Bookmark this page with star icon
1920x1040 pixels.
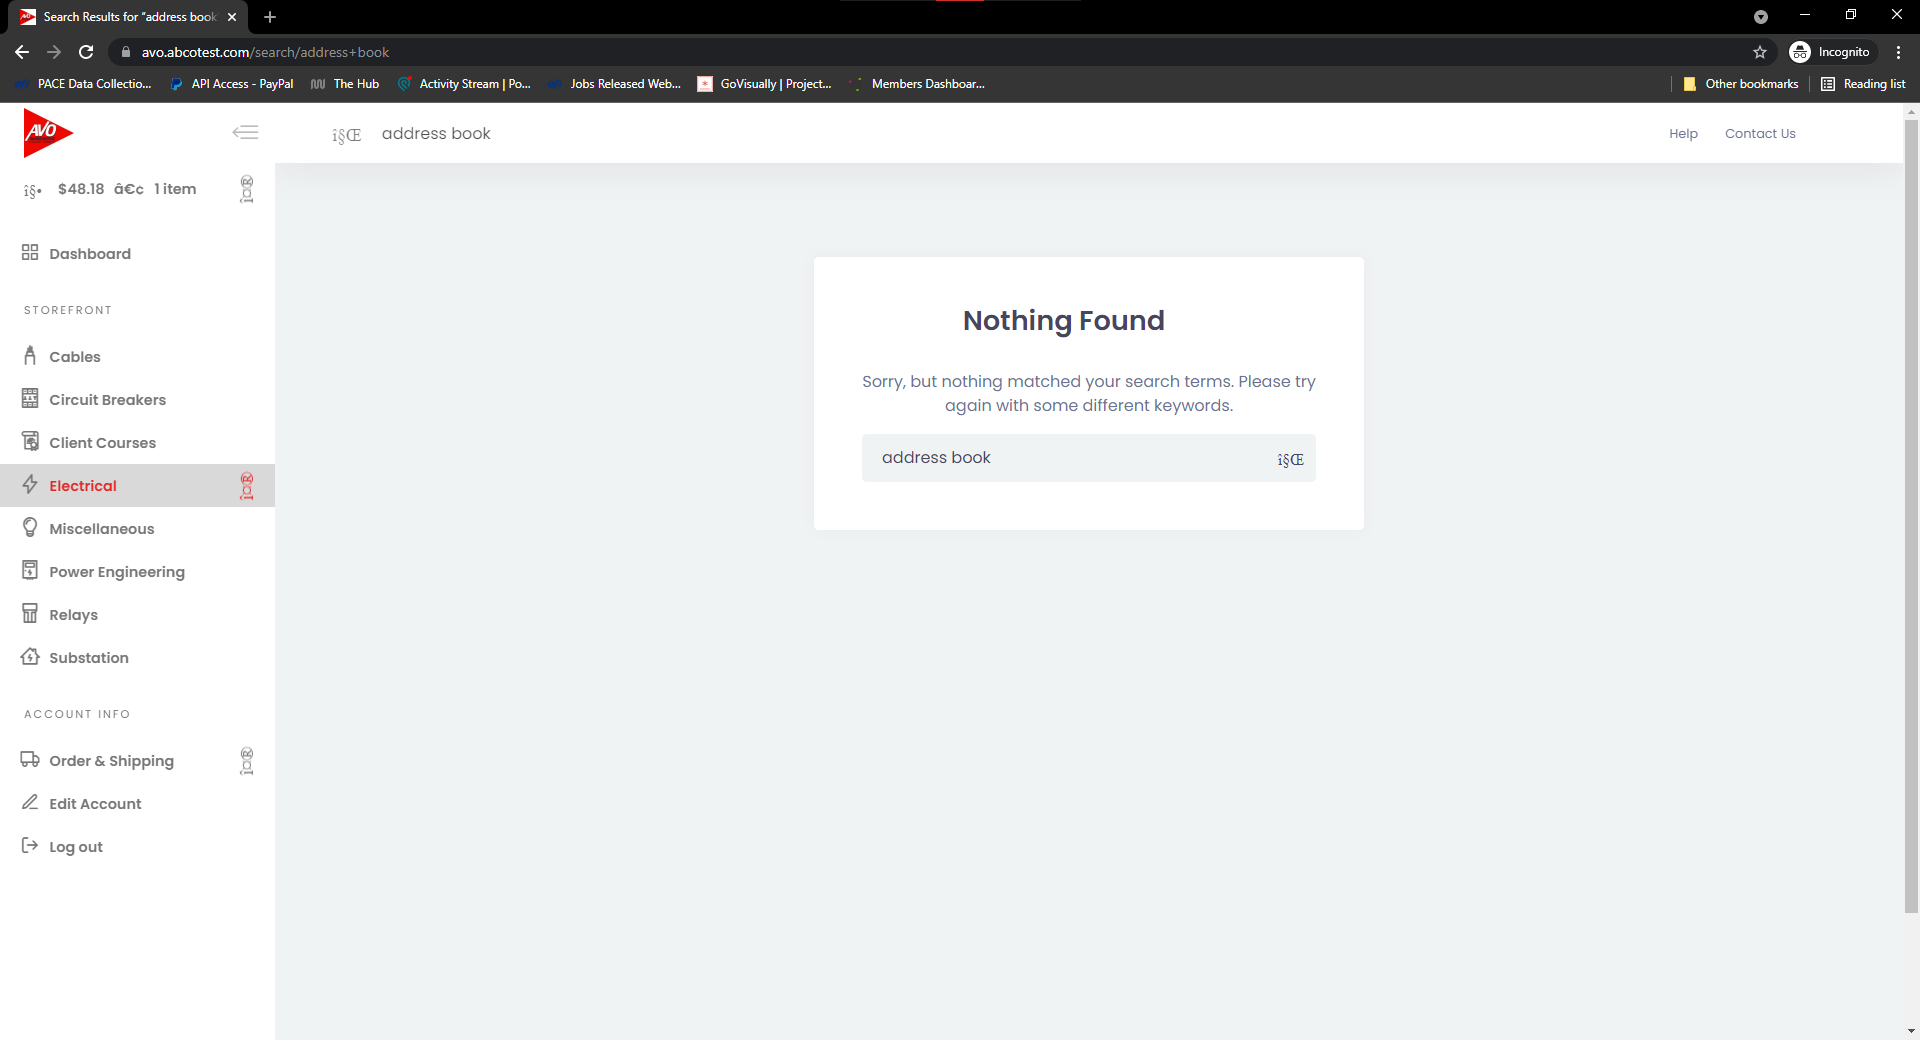[x=1760, y=52]
